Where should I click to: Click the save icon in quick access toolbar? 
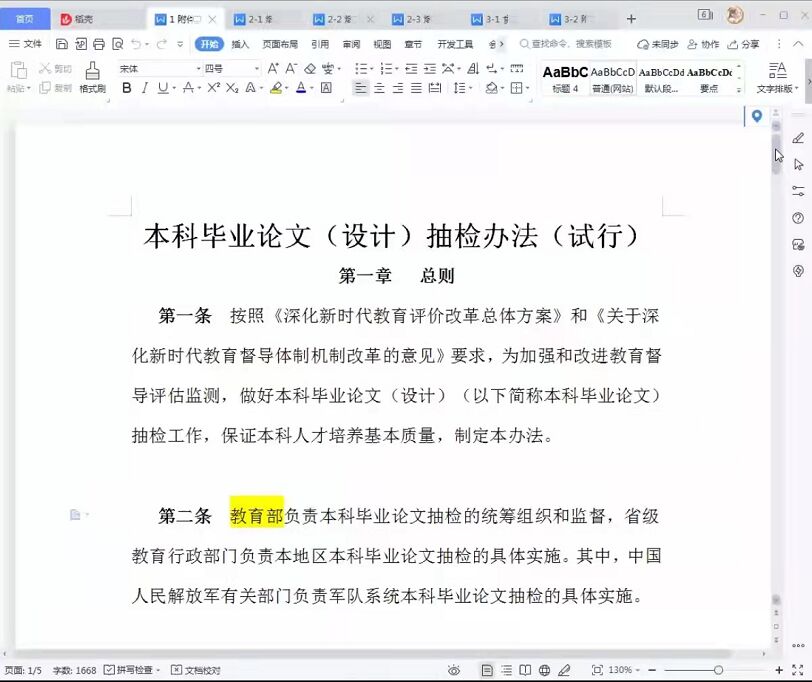(x=62, y=44)
